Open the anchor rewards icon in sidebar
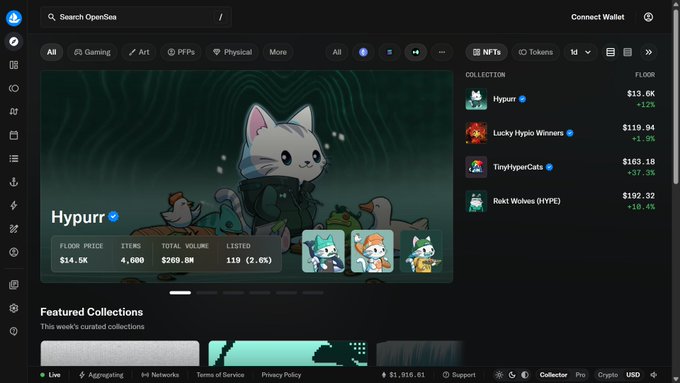The width and height of the screenshot is (680, 383). pyautogui.click(x=14, y=182)
